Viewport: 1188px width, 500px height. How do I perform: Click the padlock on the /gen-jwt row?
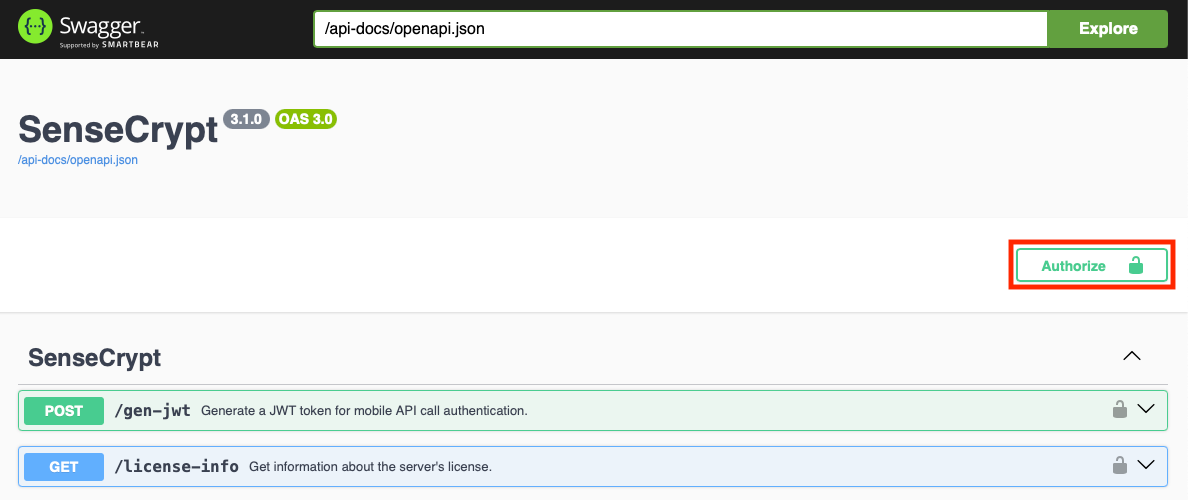click(x=1120, y=409)
